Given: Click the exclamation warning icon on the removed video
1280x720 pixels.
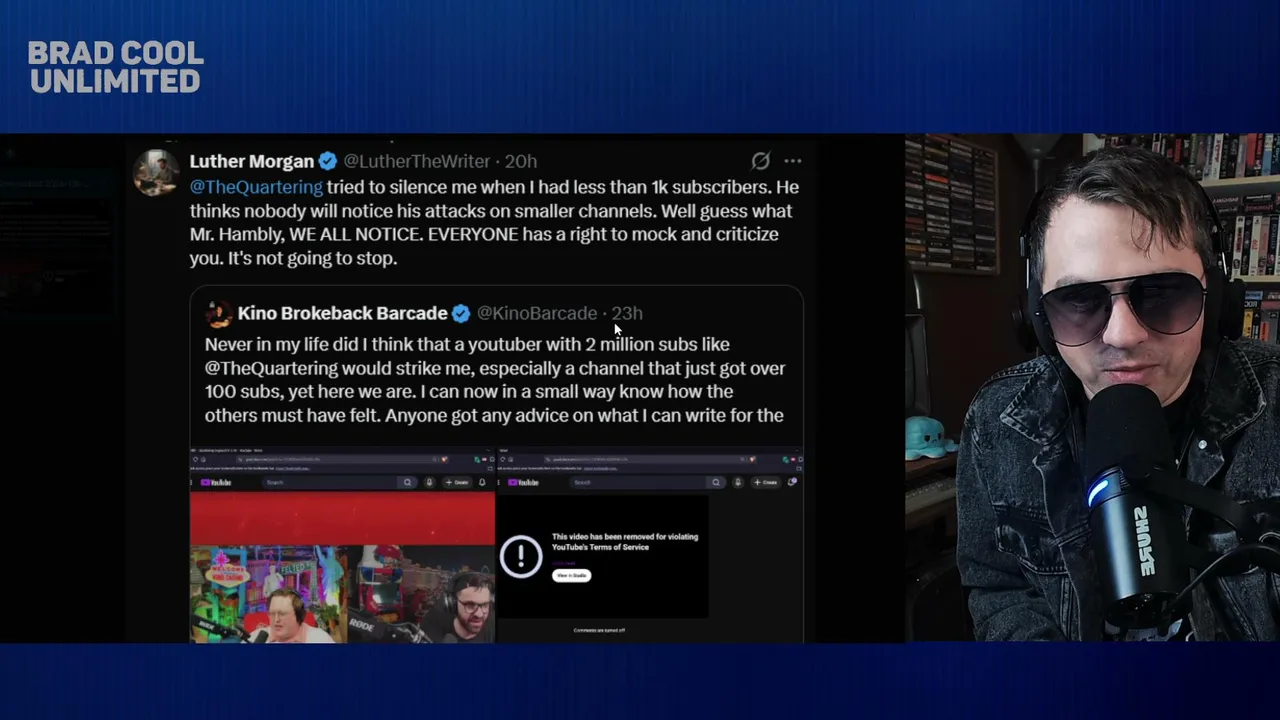Looking at the screenshot, I should point(521,556).
